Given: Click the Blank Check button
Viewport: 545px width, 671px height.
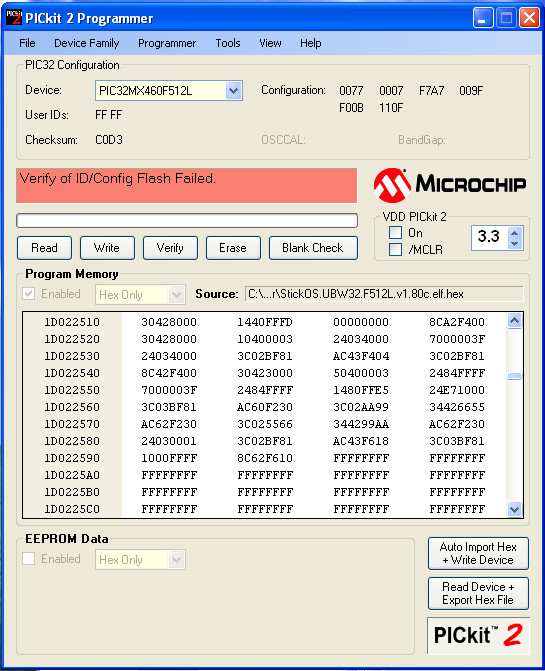Looking at the screenshot, I should click(313, 248).
